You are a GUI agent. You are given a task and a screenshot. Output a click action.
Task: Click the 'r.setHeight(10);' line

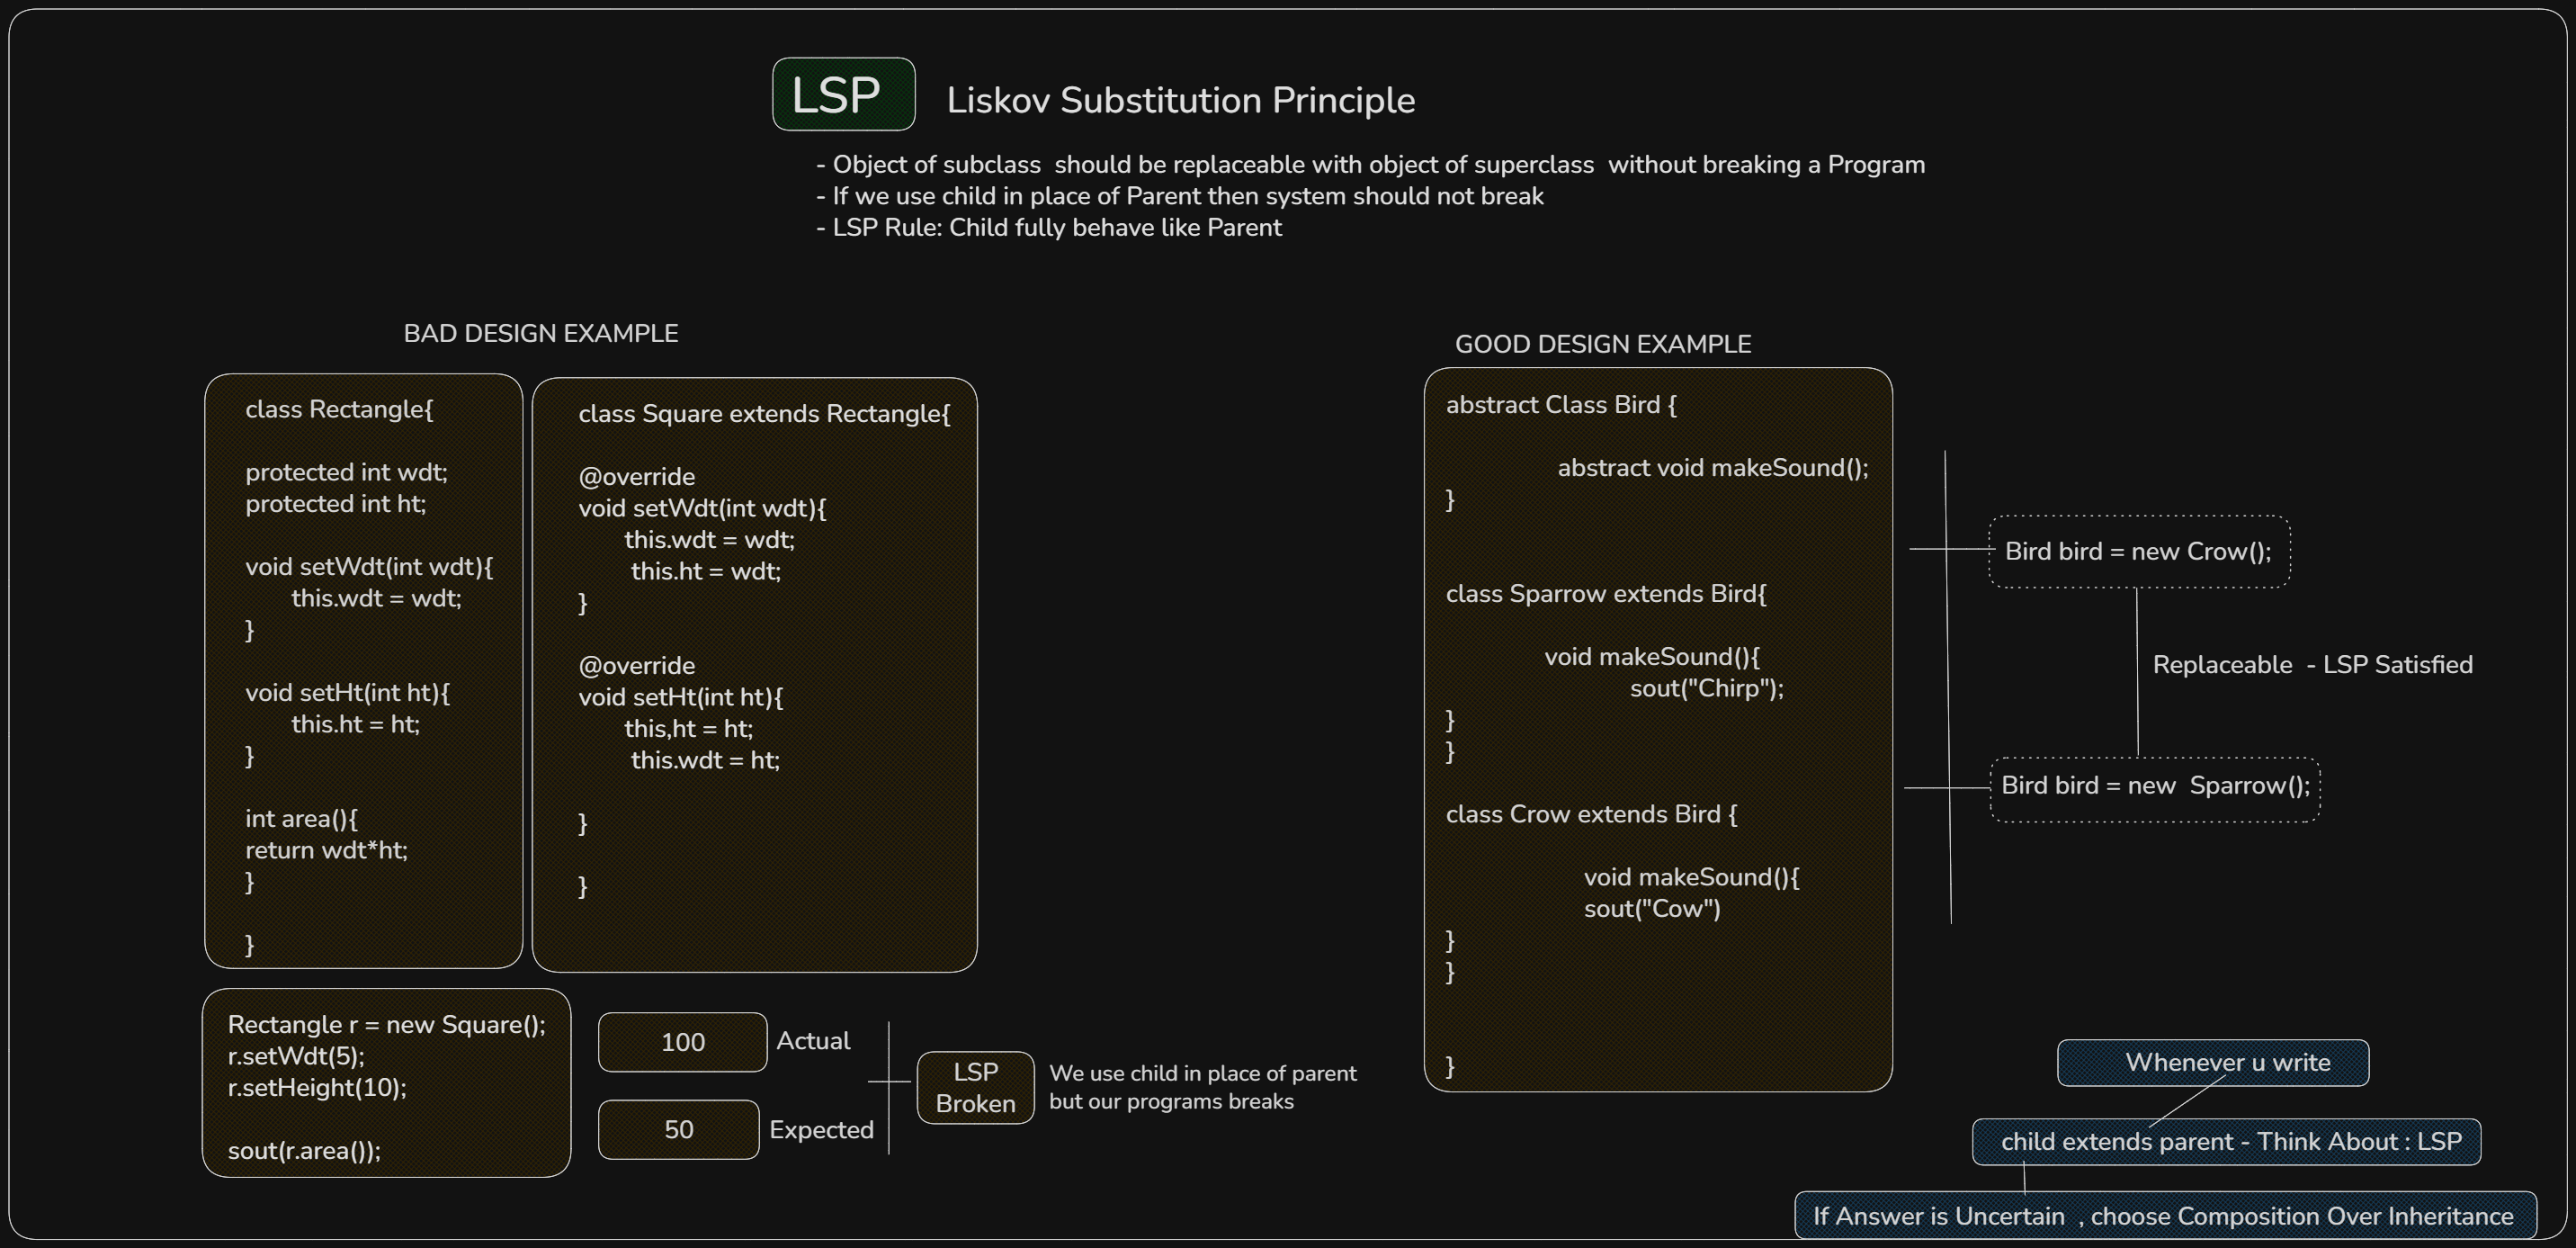pos(317,1088)
